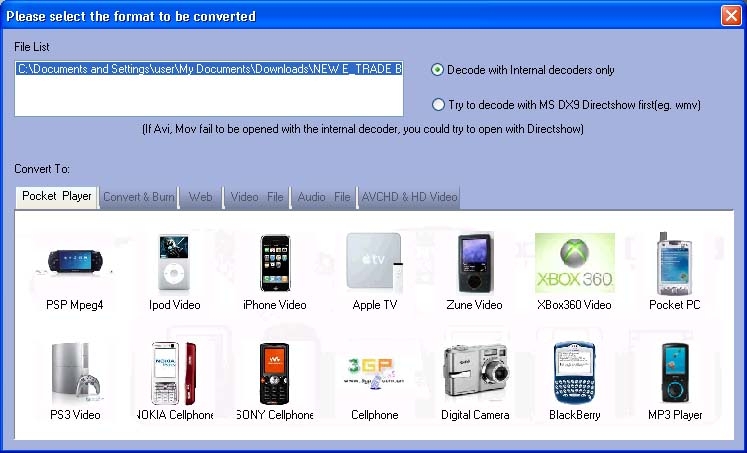
Task: Click the XBox360 Video logo icon
Action: [575, 262]
